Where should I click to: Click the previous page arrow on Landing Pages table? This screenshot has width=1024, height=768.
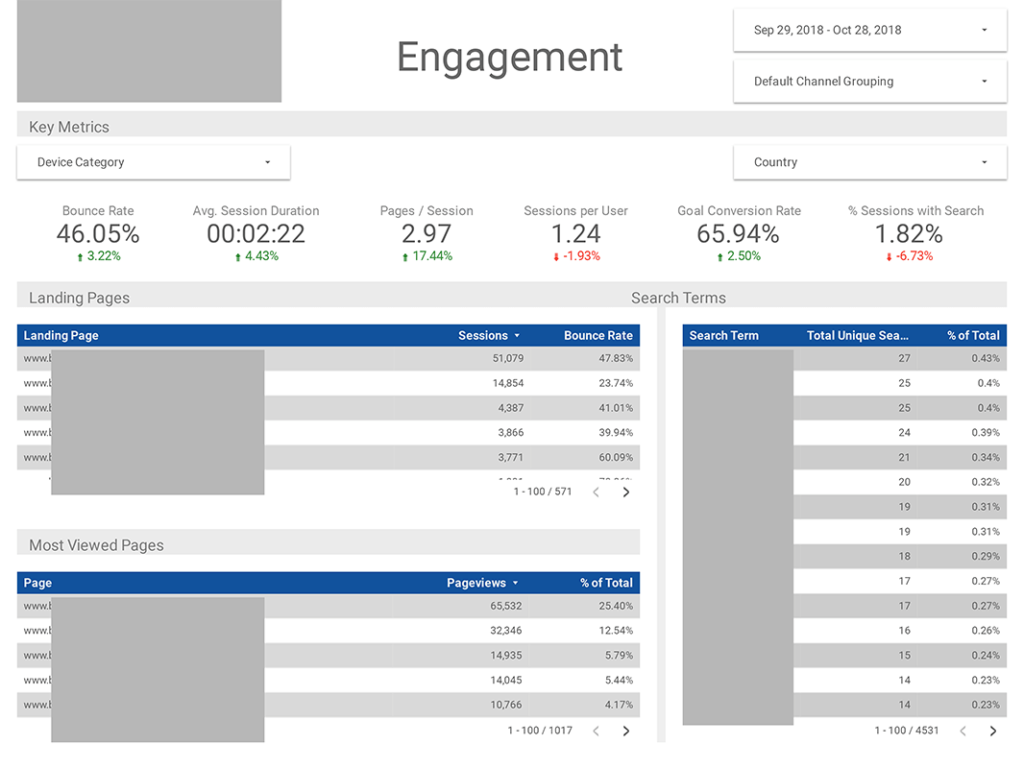coord(597,492)
